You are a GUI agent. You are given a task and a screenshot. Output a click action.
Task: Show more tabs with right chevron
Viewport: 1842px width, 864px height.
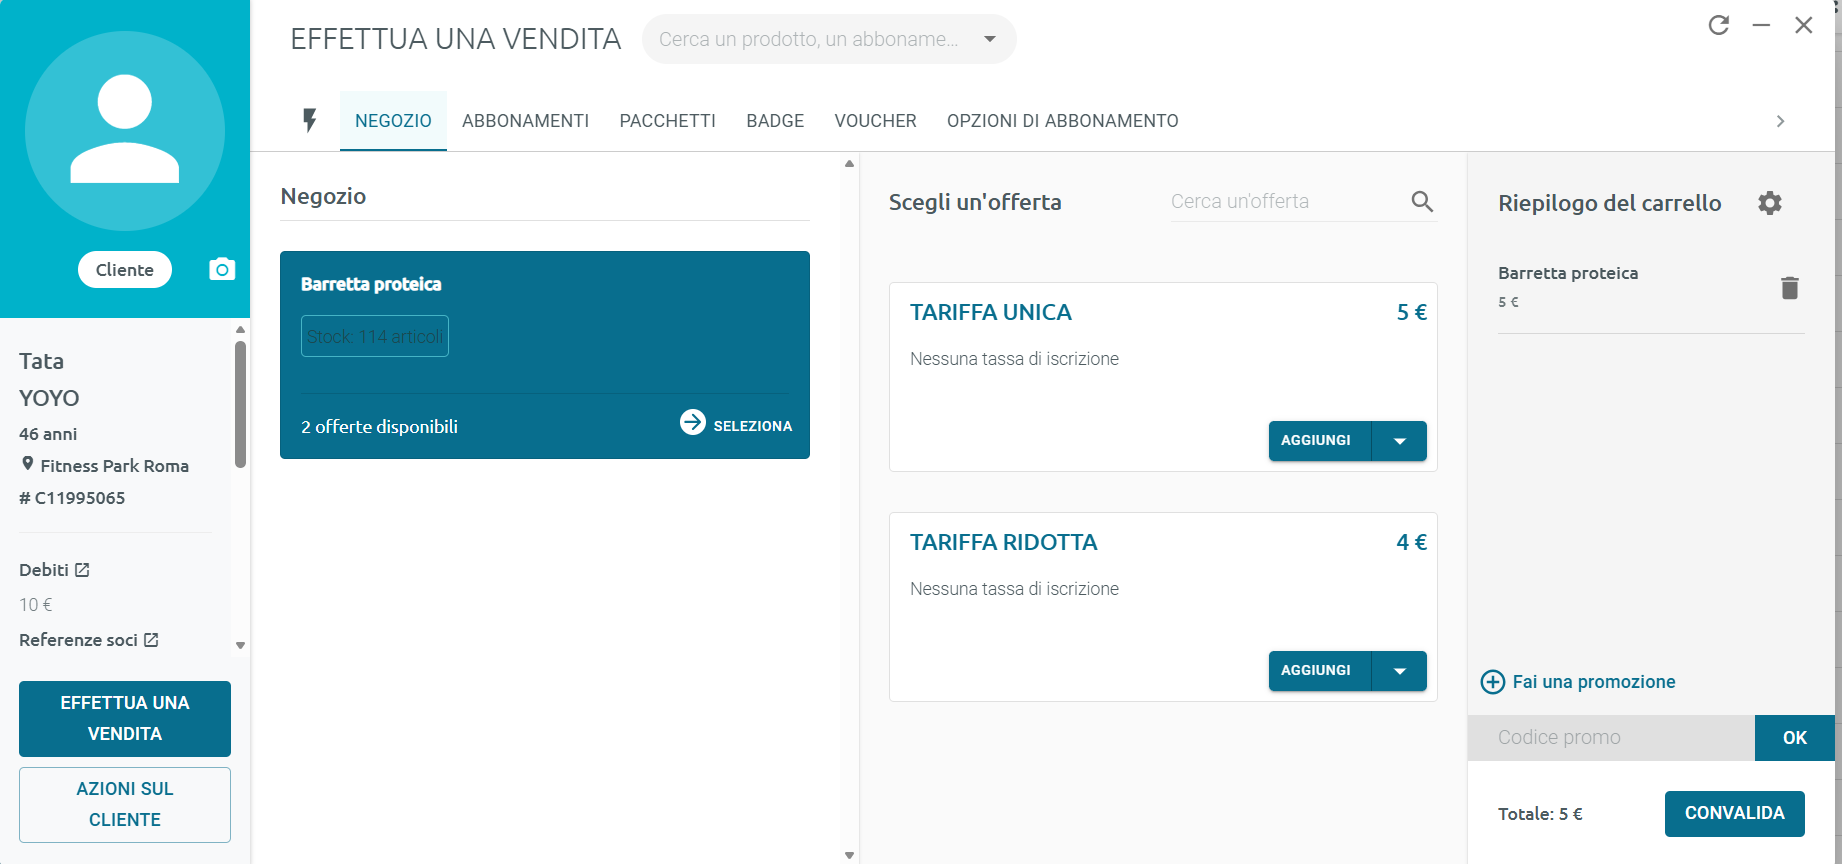coord(1780,121)
